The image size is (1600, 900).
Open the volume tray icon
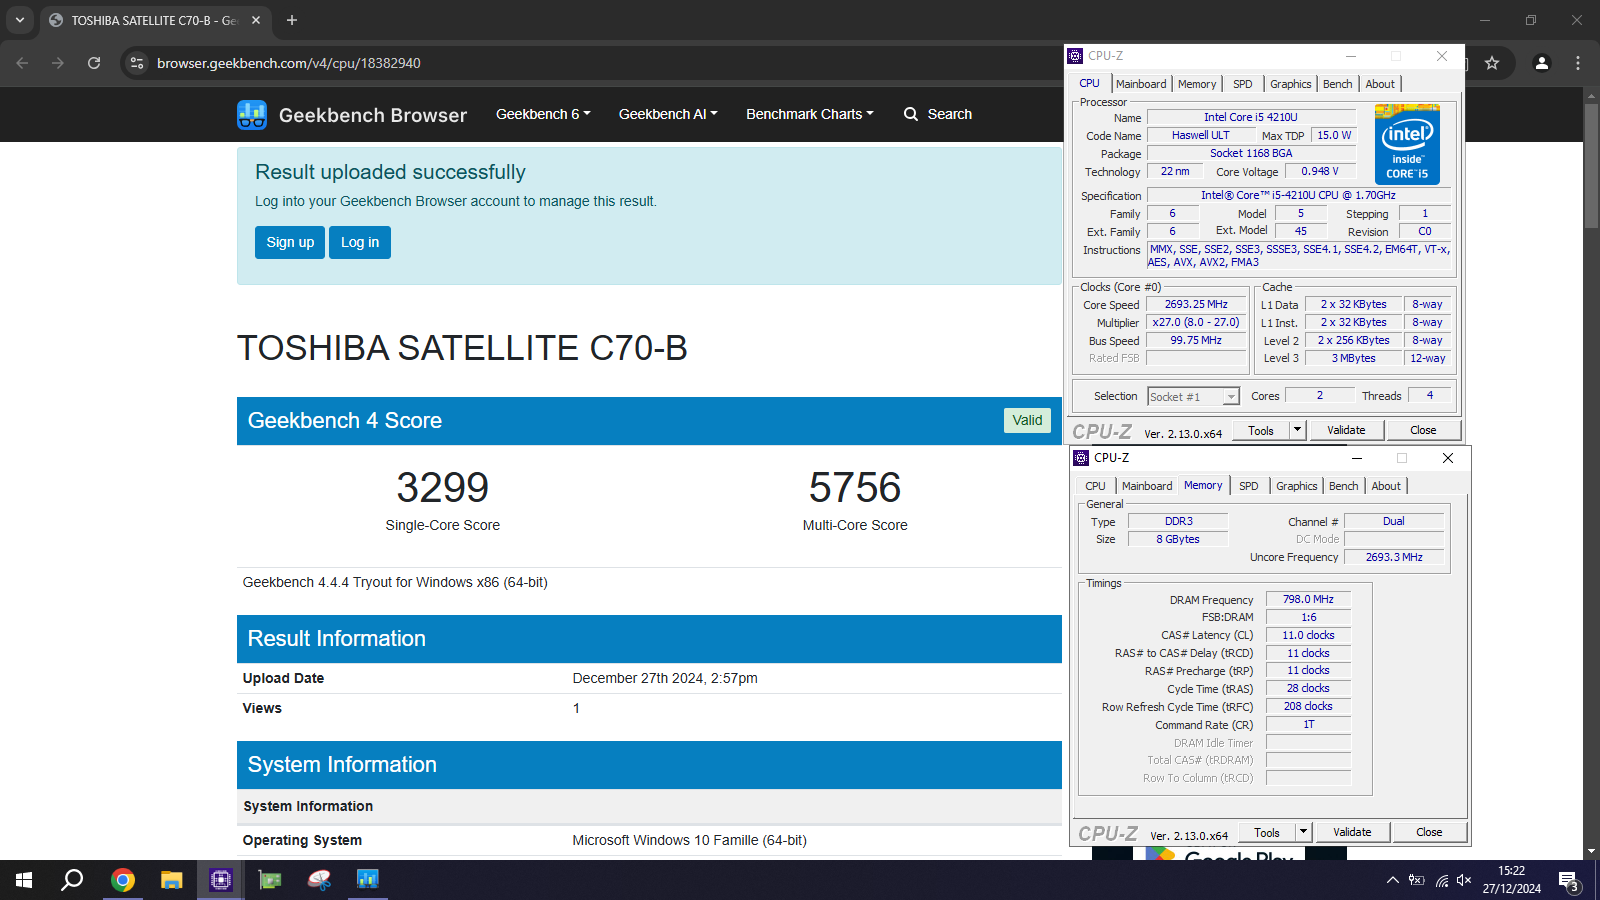pyautogui.click(x=1465, y=881)
